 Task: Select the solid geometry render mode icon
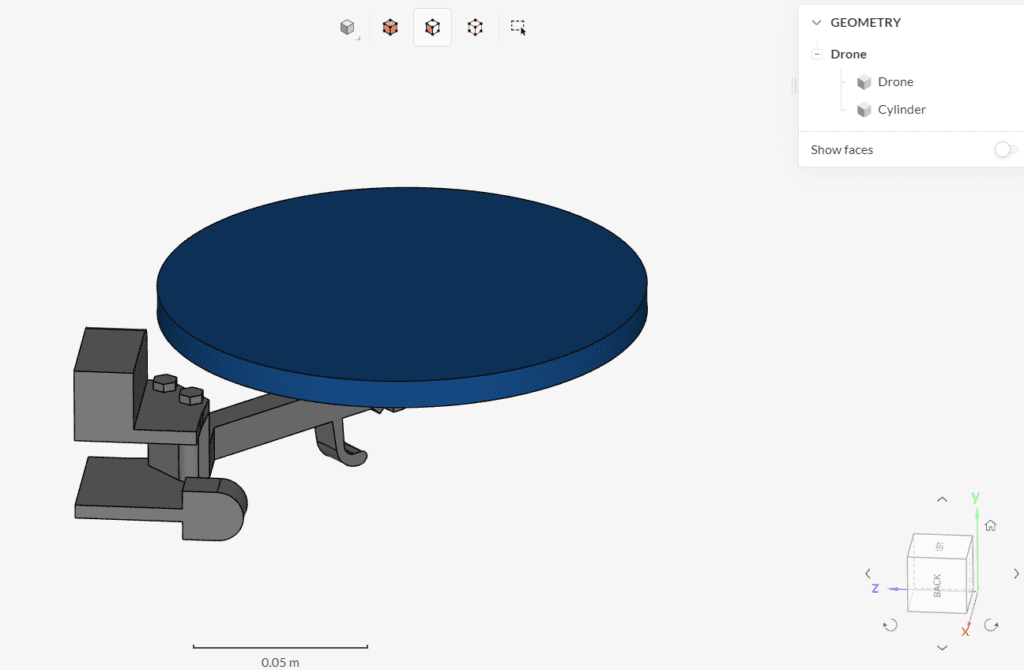(347, 27)
